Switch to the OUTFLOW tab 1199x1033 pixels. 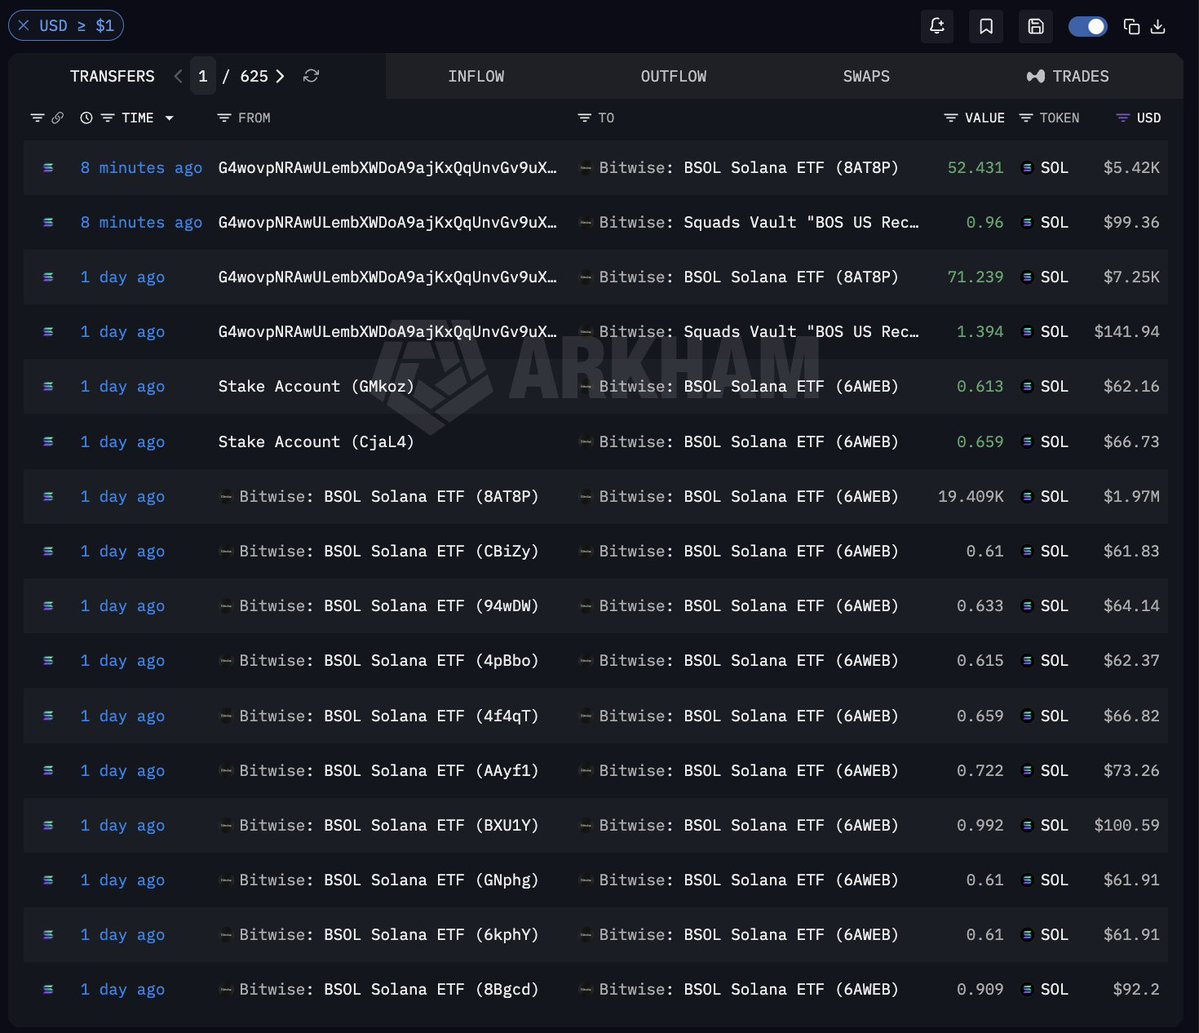pyautogui.click(x=674, y=76)
